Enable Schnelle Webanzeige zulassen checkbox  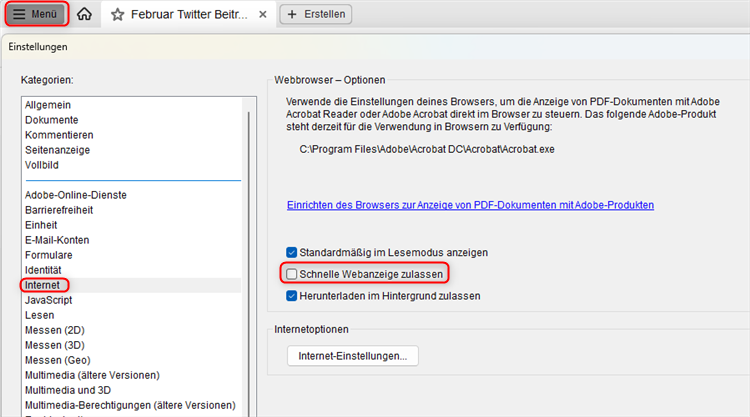(x=291, y=274)
